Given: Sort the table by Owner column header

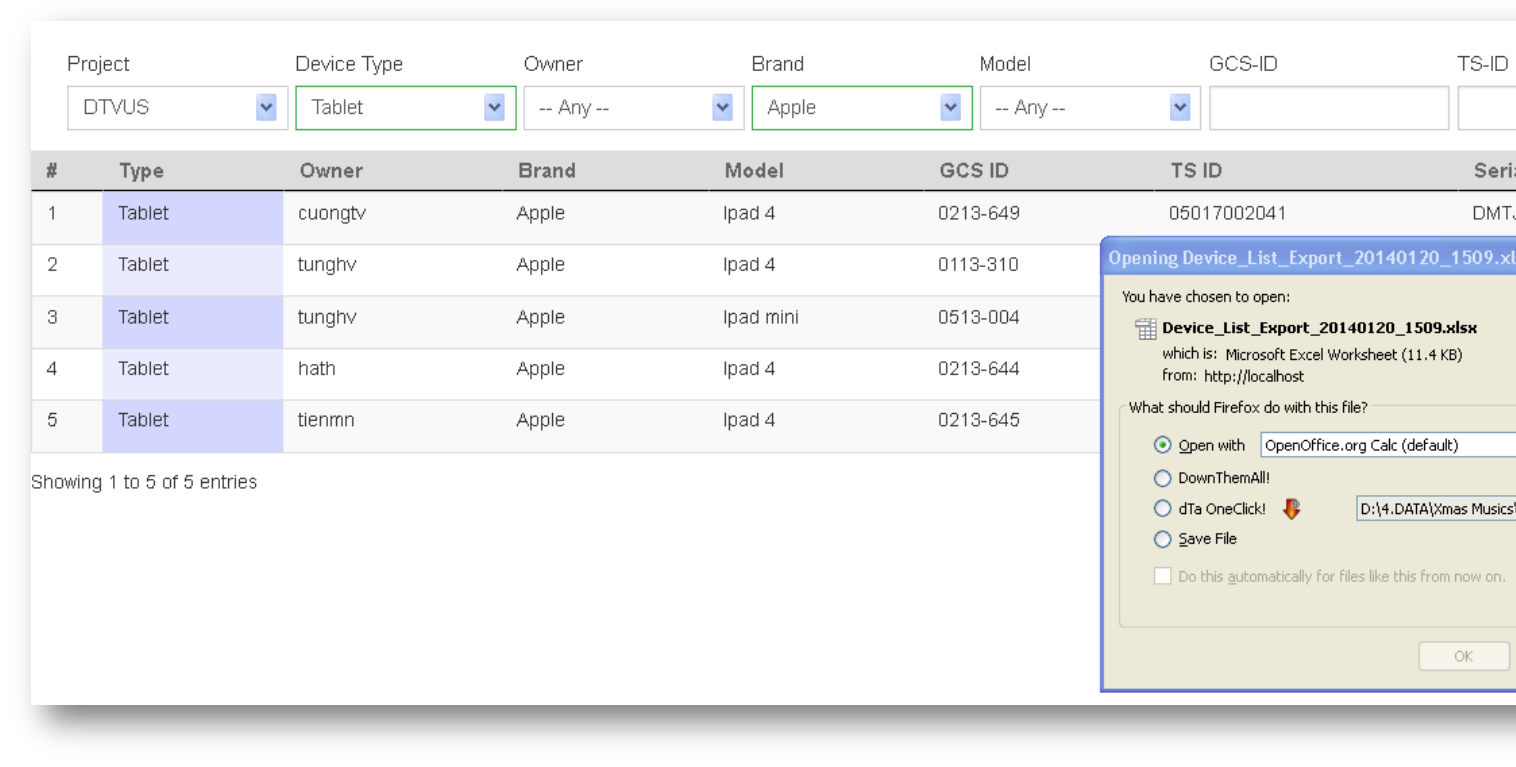Looking at the screenshot, I should (x=331, y=171).
